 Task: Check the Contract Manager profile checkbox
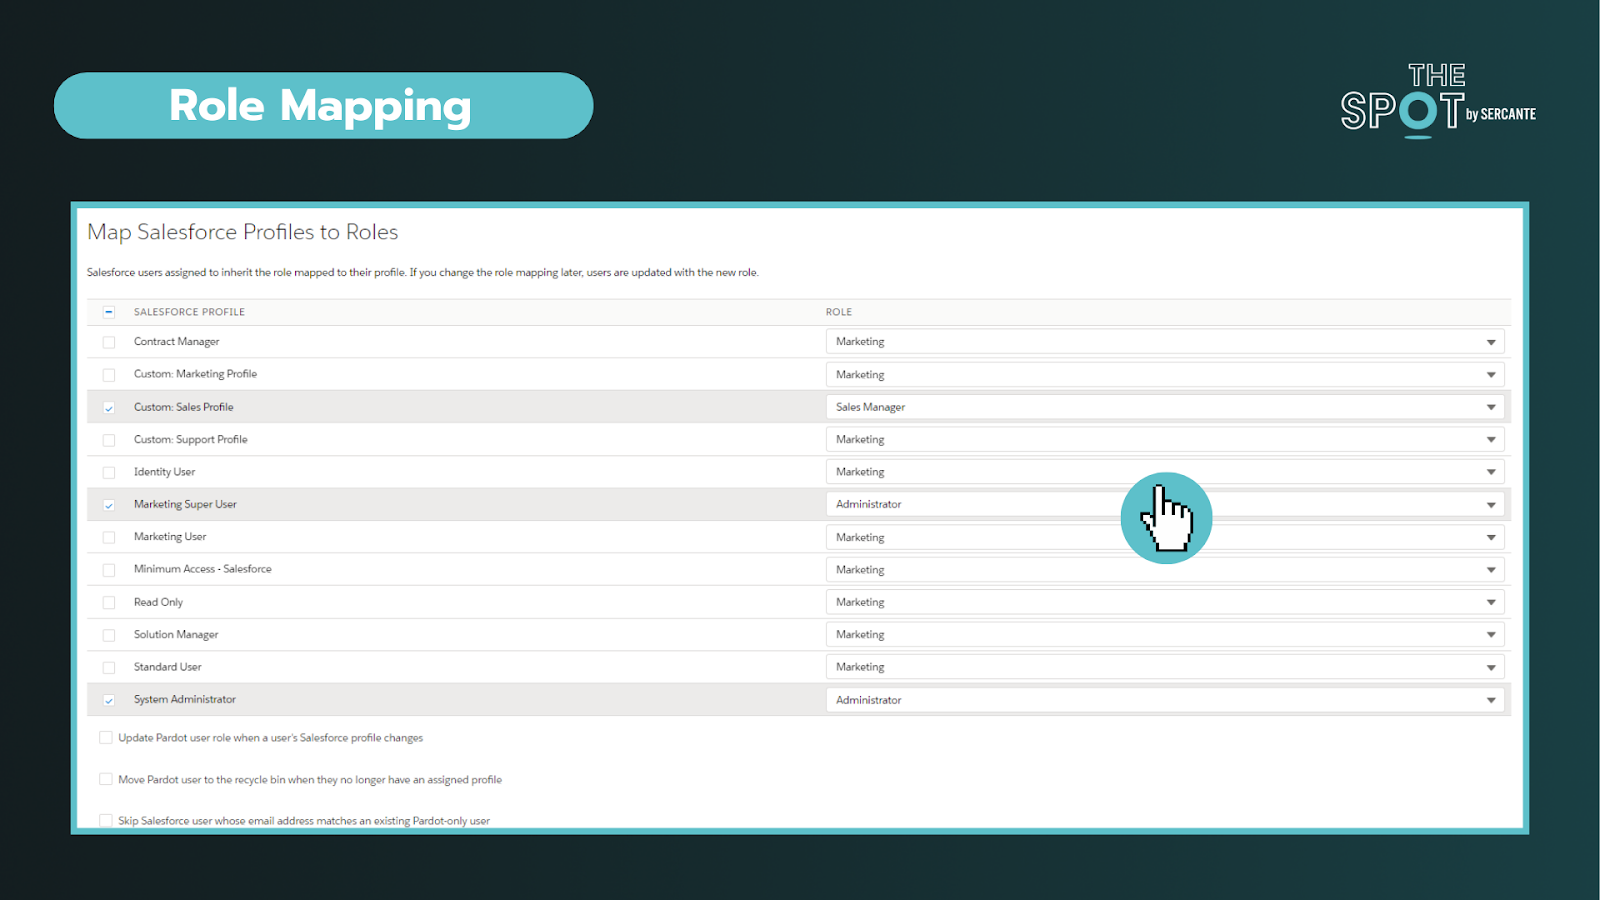109,342
